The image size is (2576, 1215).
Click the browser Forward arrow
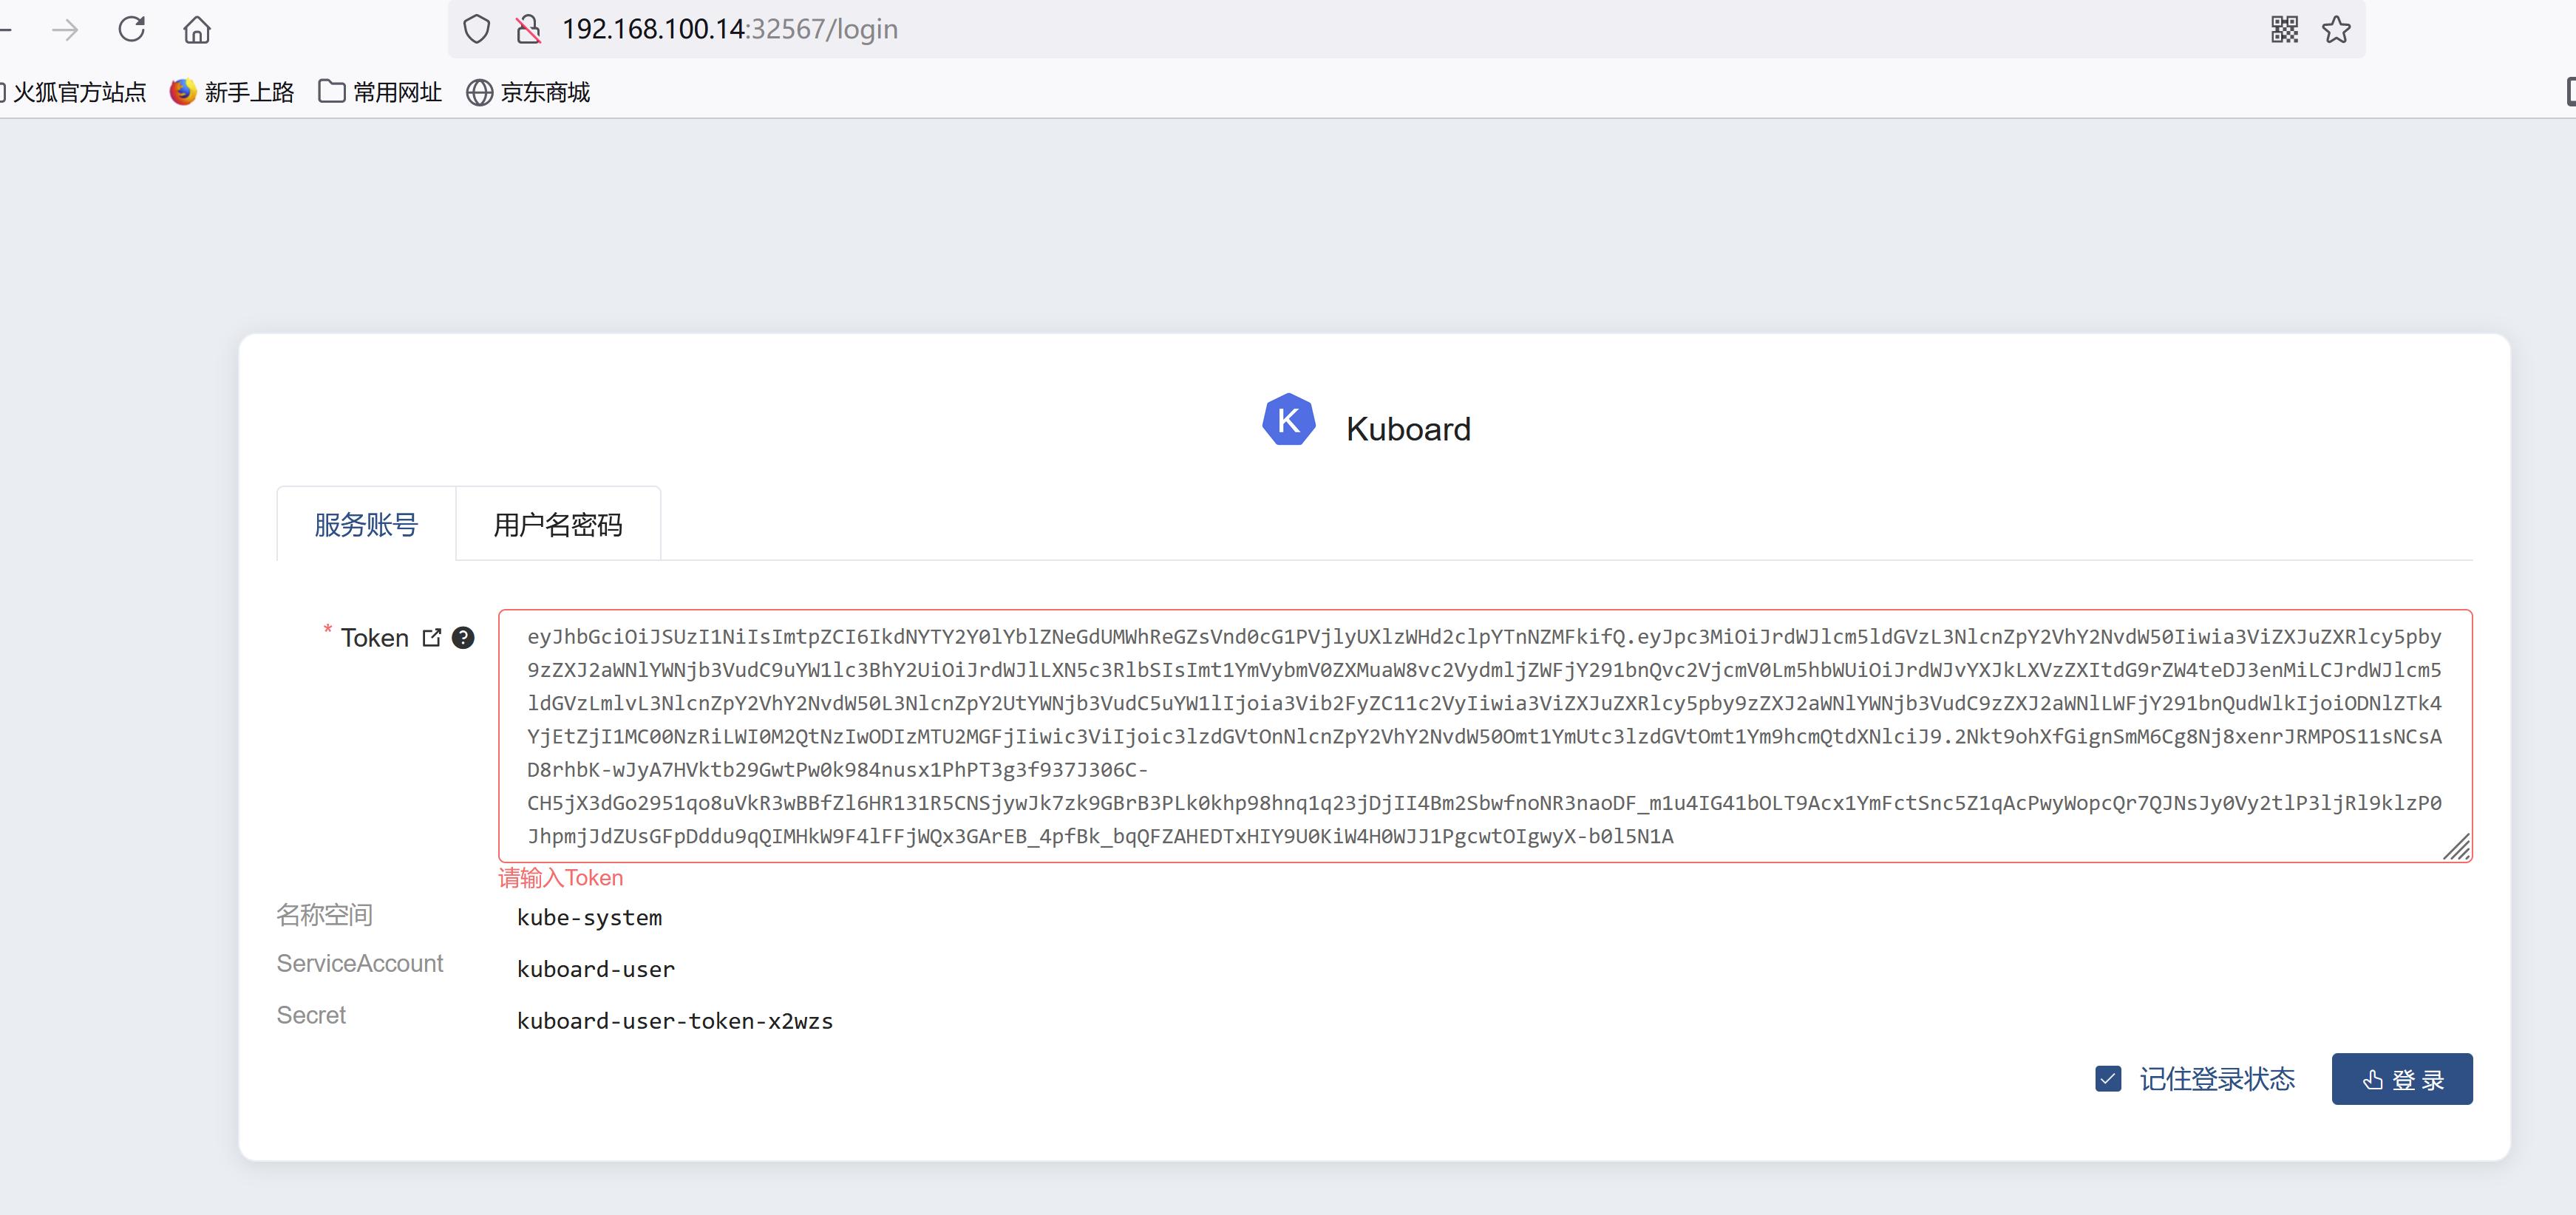(65, 30)
